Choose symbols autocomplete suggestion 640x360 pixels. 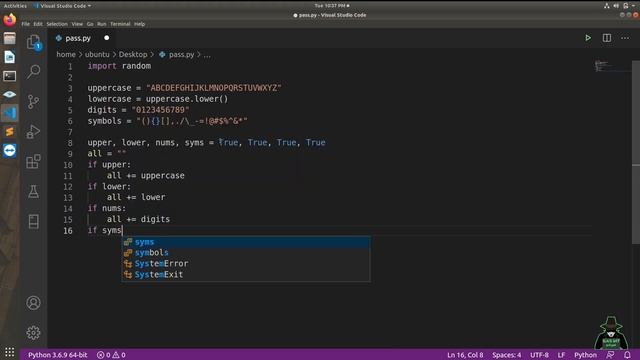[246, 253]
